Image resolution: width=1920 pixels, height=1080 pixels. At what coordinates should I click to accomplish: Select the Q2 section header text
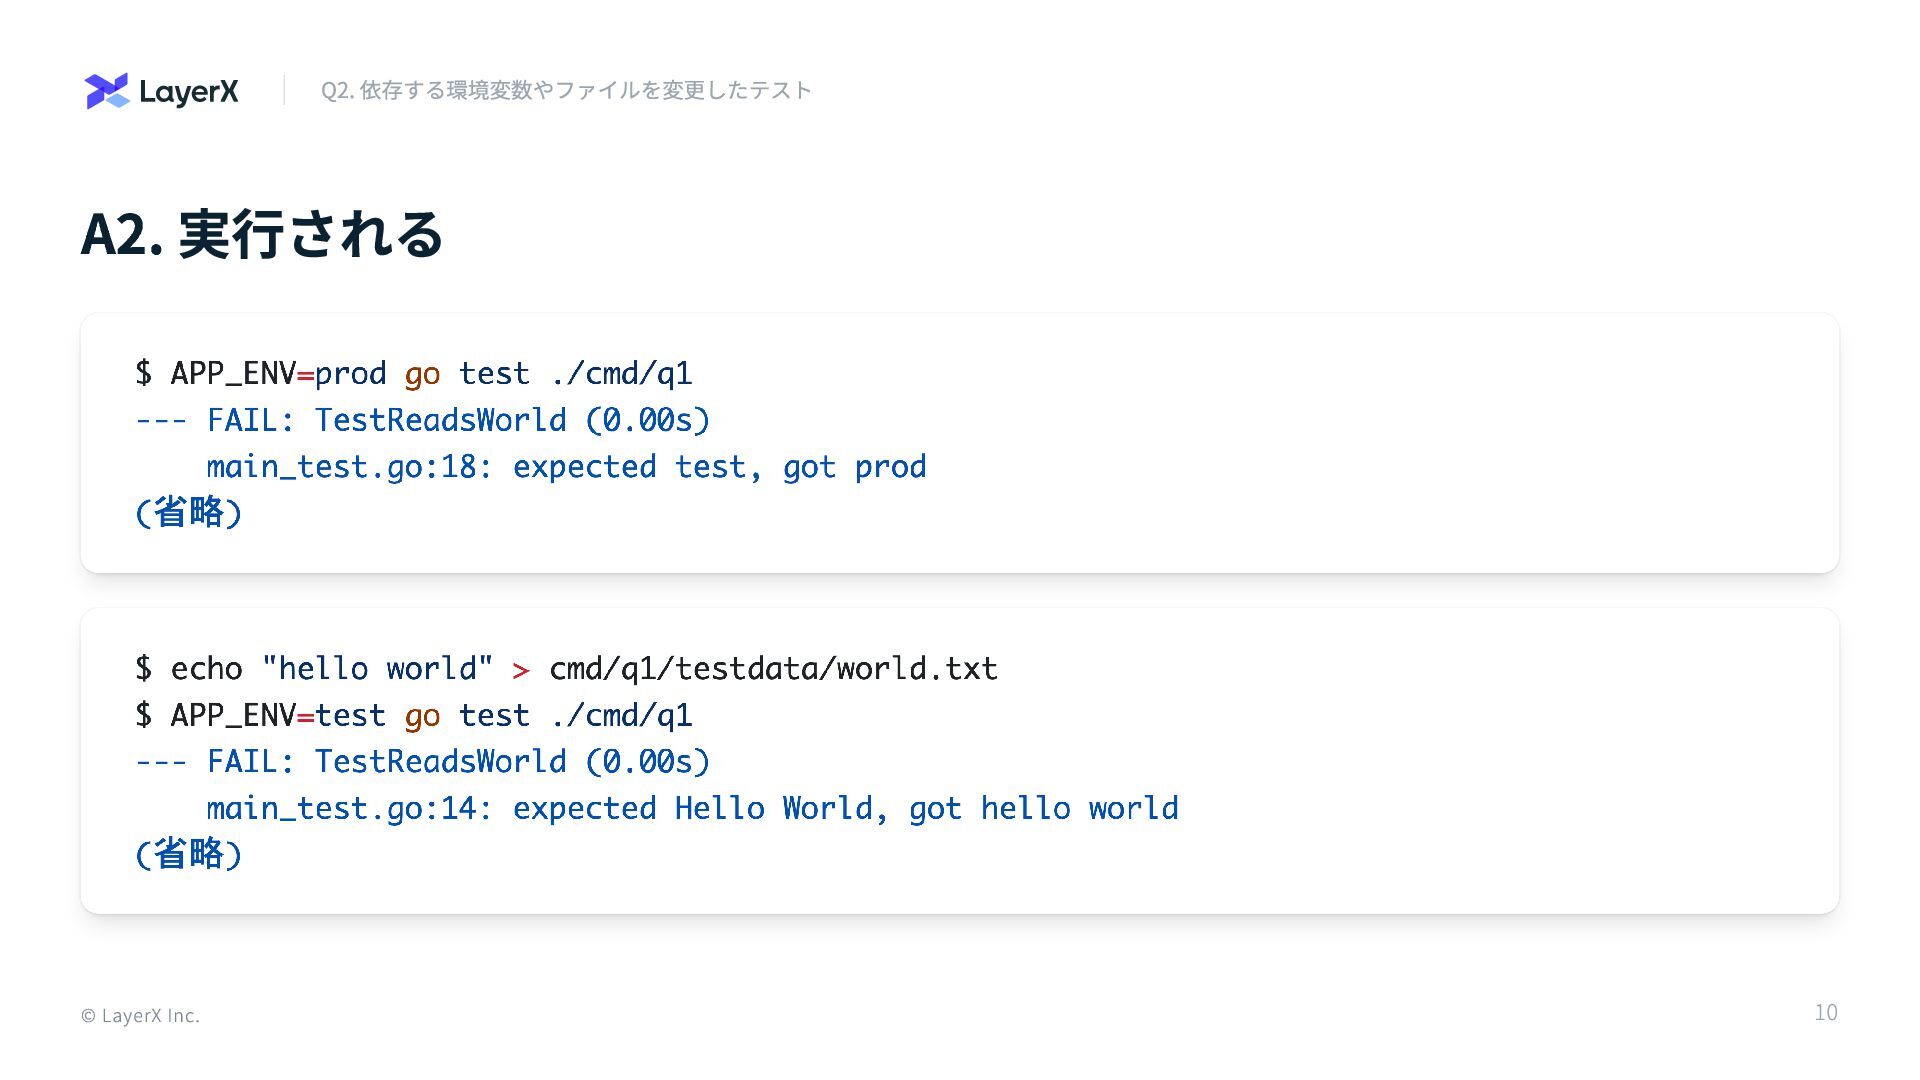point(566,90)
